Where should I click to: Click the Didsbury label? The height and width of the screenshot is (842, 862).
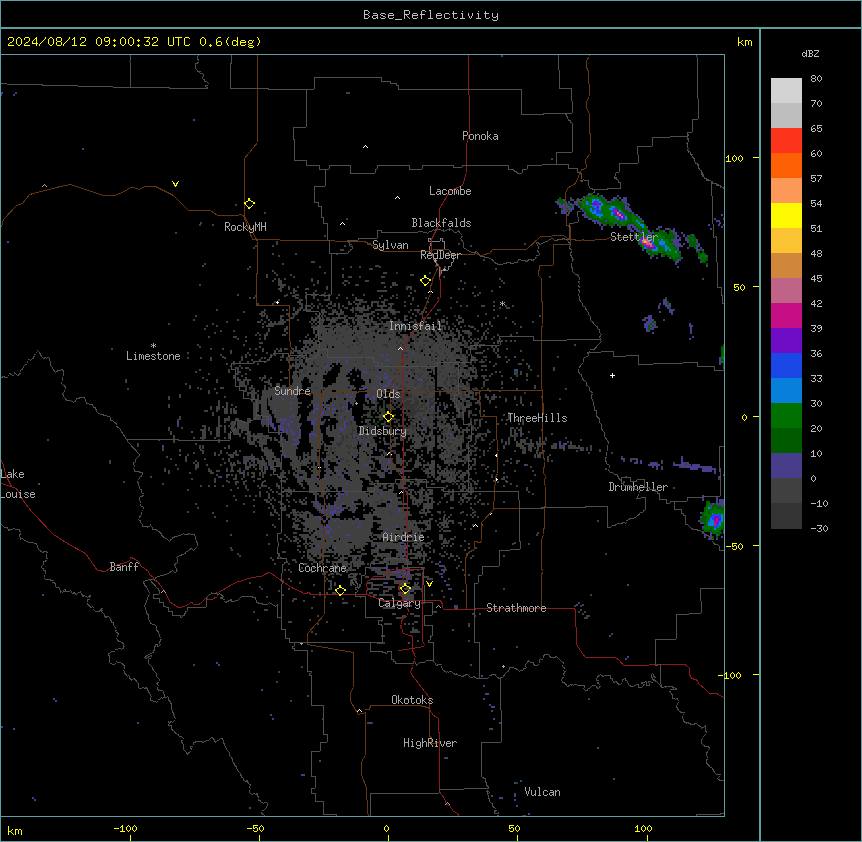point(383,431)
